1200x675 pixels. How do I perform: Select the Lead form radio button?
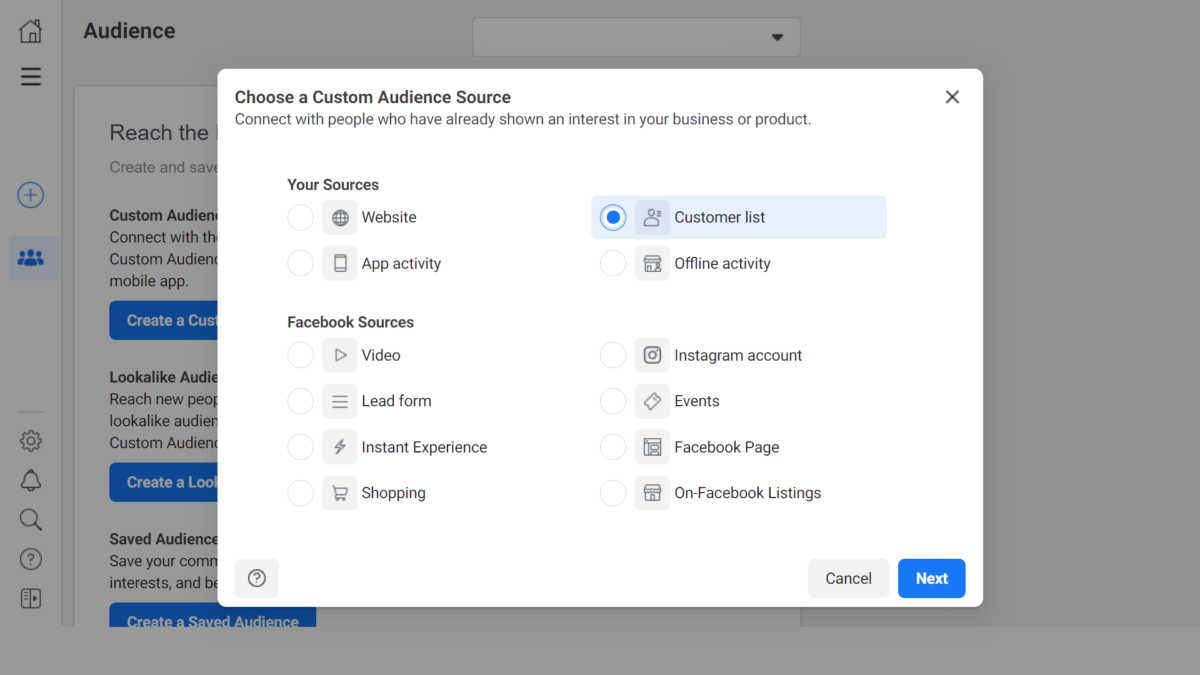(300, 401)
